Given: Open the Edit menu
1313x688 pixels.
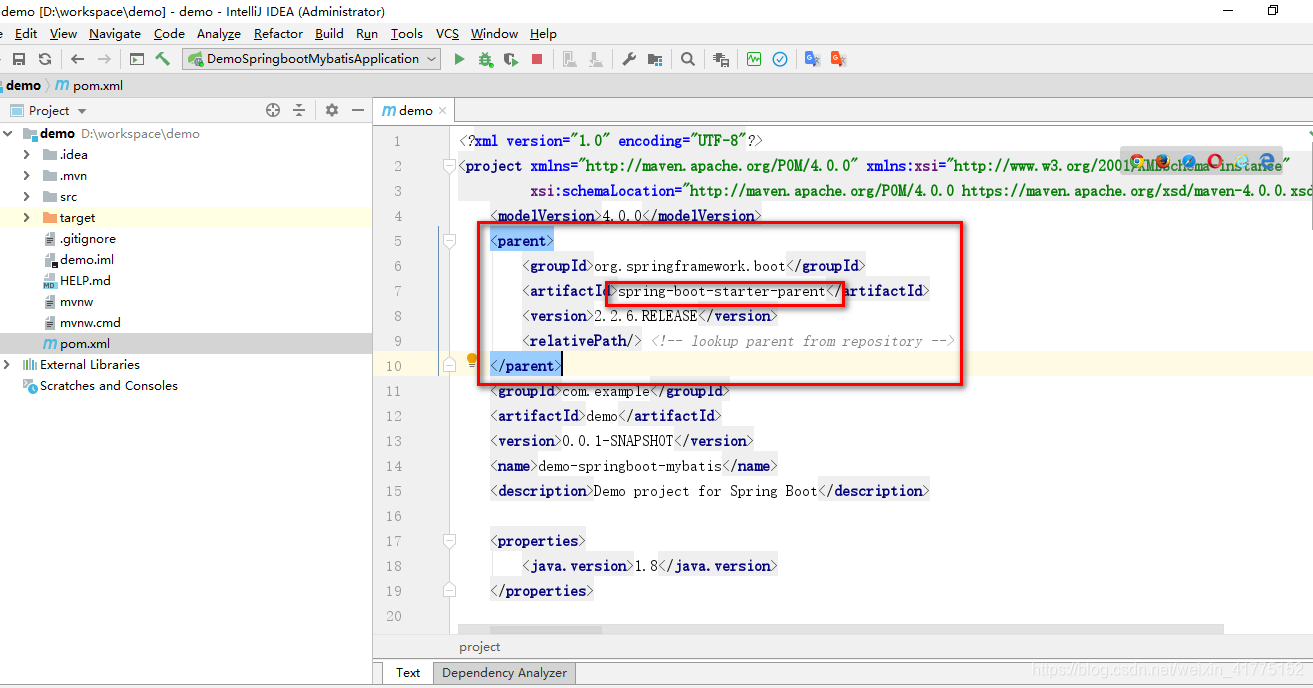Looking at the screenshot, I should 26,33.
